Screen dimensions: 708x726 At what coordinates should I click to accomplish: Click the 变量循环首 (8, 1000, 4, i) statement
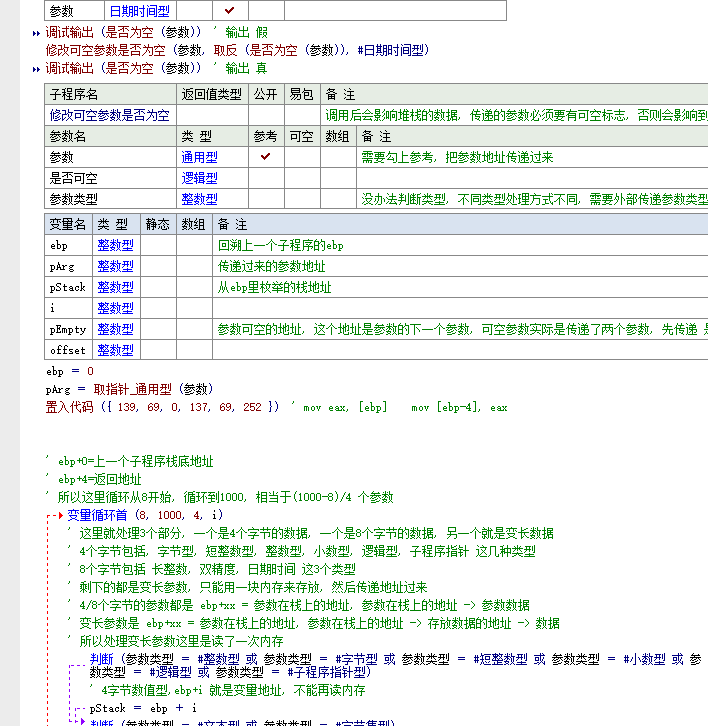[x=145, y=515]
